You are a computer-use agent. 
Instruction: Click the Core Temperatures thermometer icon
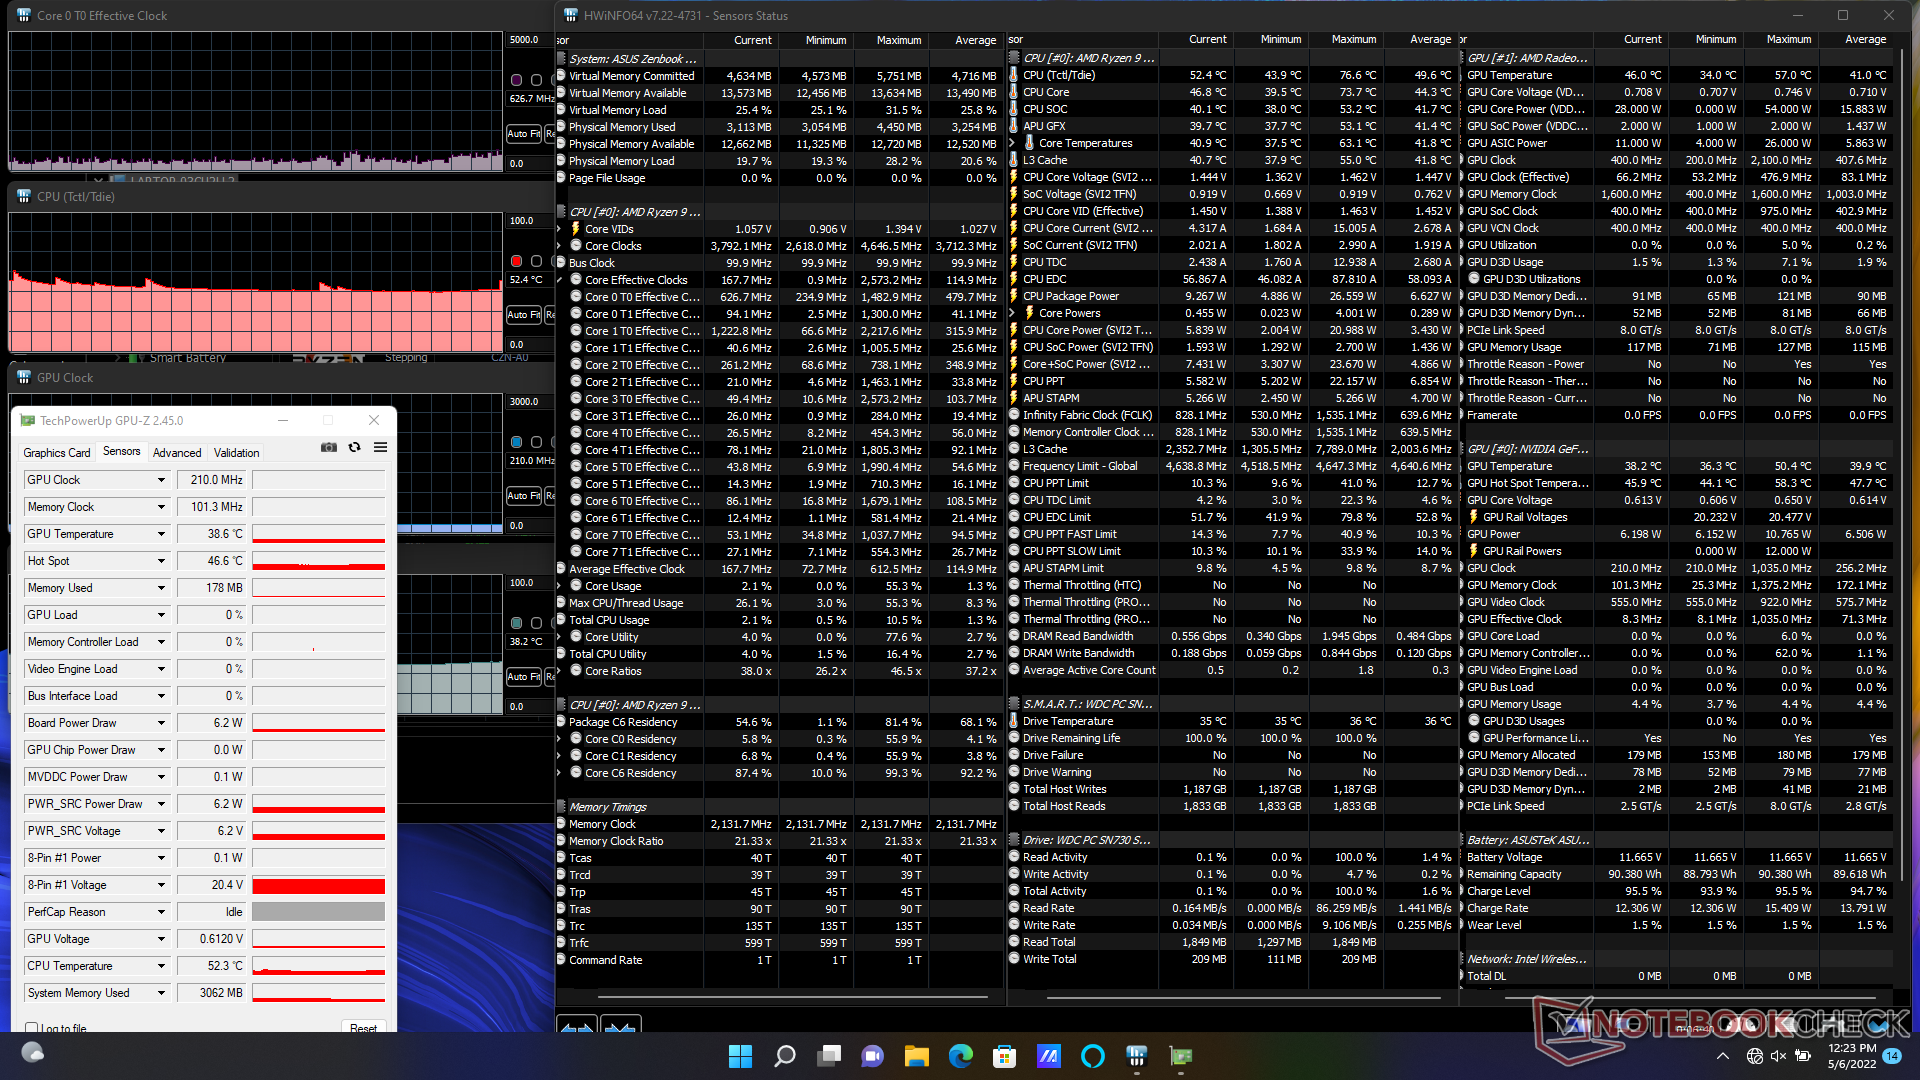(1029, 143)
